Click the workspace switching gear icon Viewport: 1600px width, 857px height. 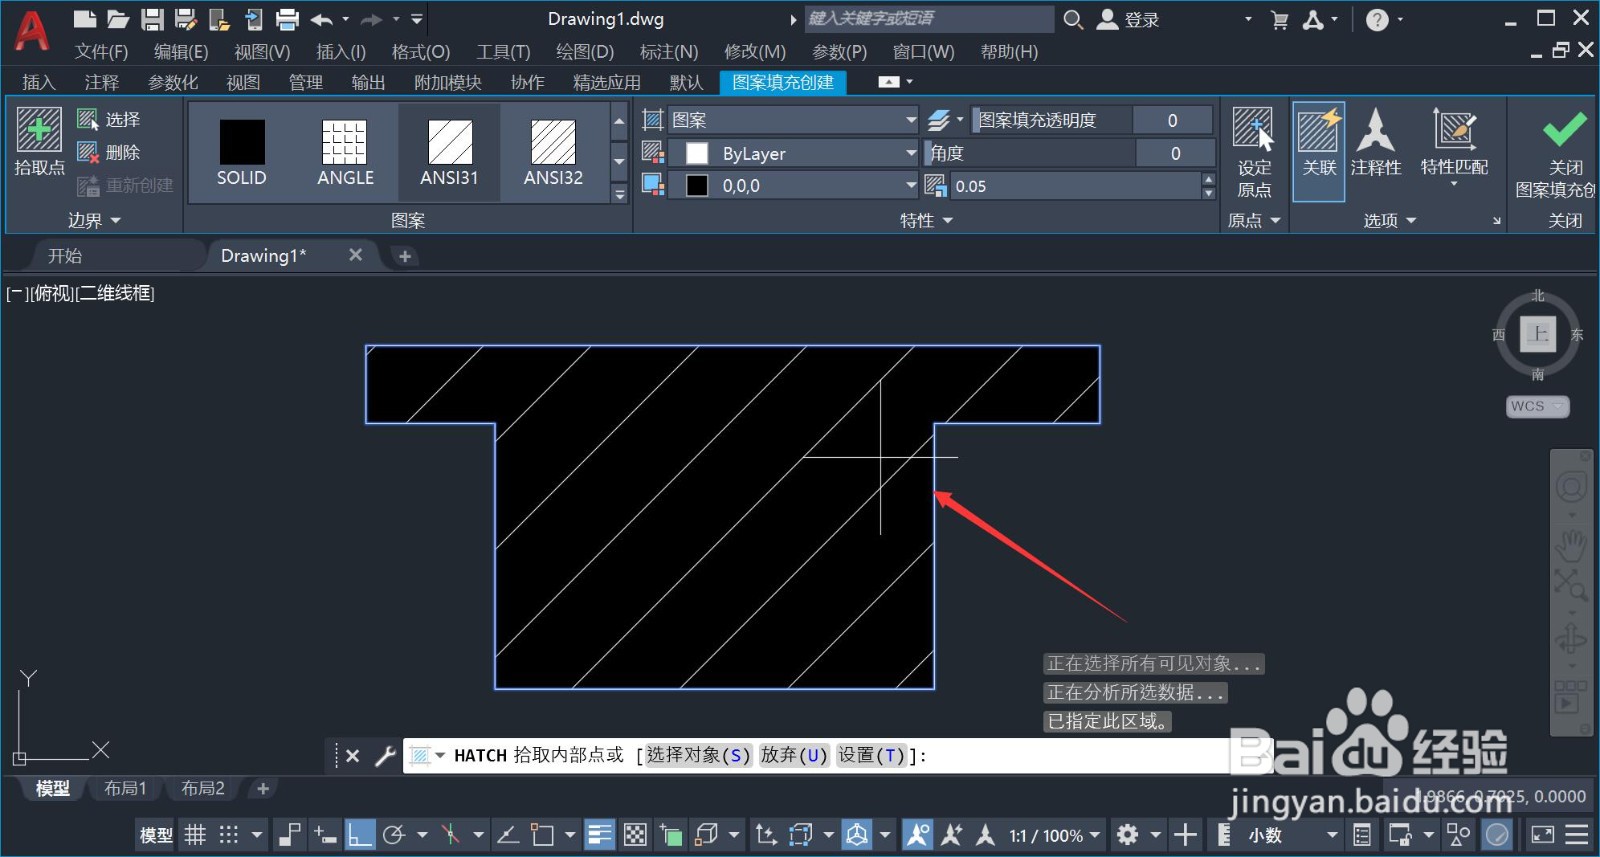point(1128,834)
